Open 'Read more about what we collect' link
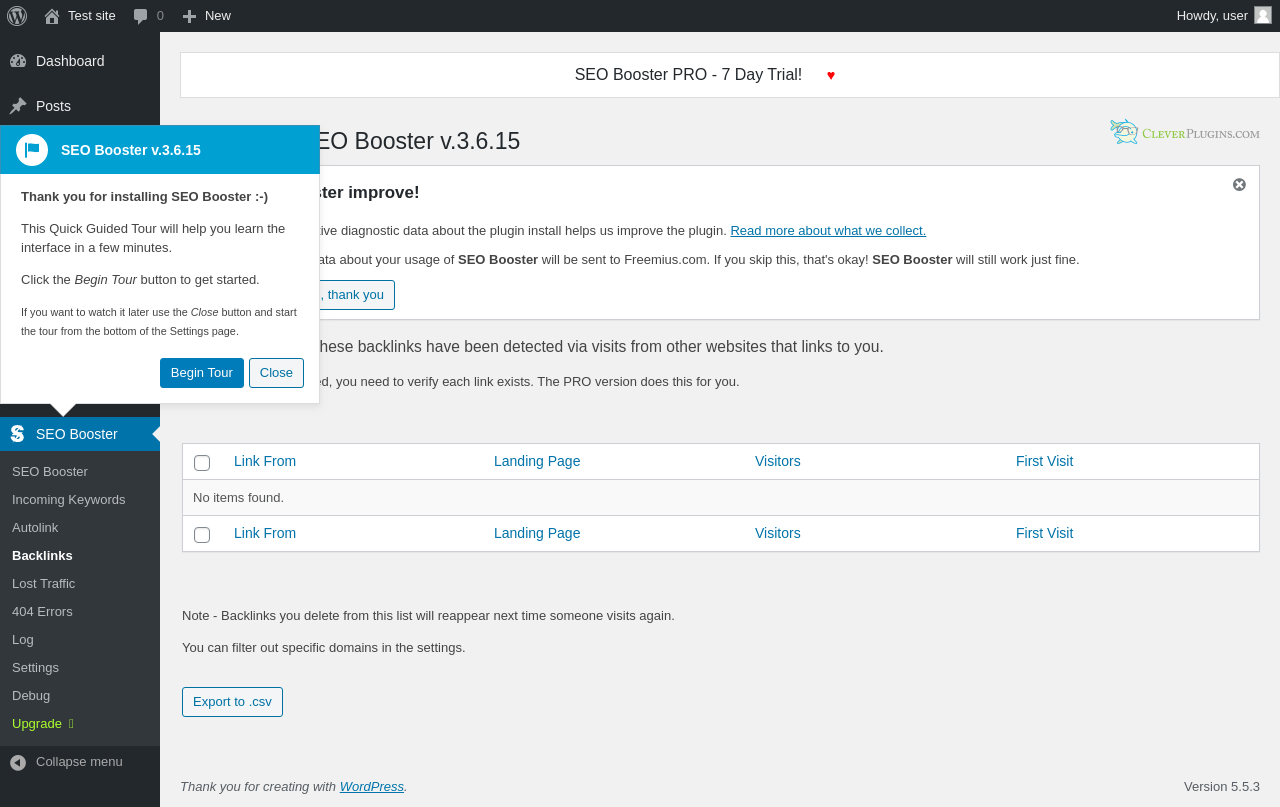This screenshot has width=1280, height=807. 828,231
